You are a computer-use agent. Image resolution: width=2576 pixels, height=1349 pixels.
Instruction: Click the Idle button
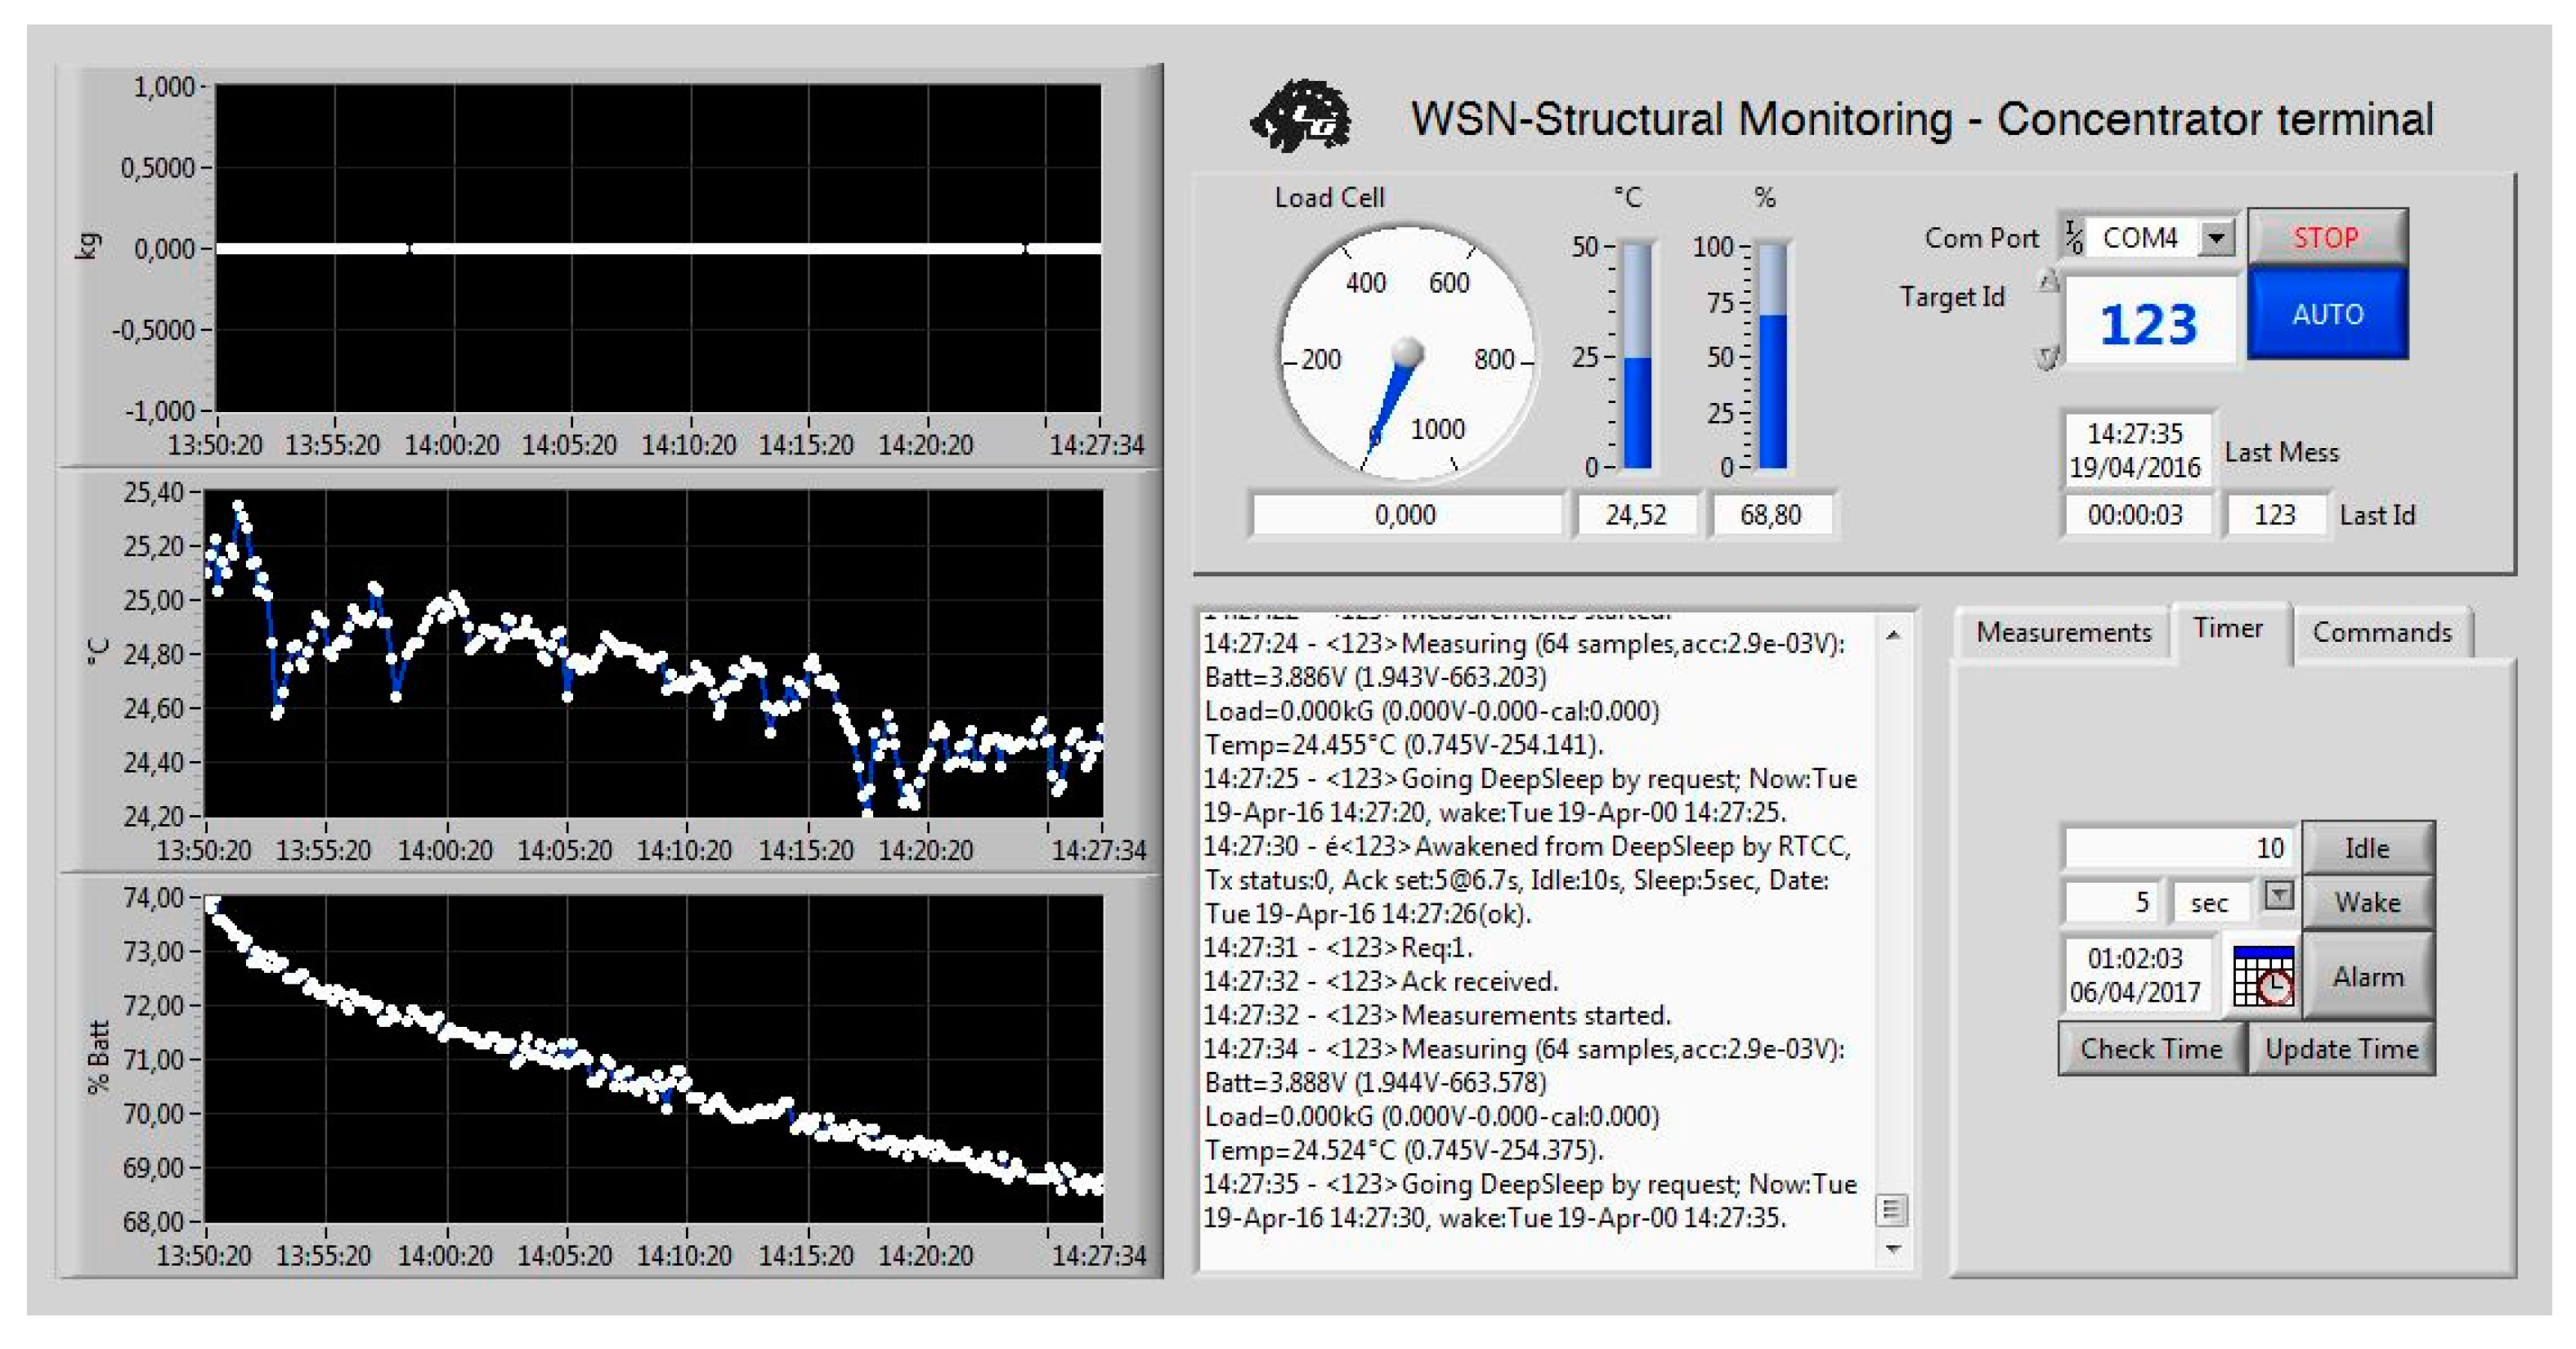tap(2367, 848)
